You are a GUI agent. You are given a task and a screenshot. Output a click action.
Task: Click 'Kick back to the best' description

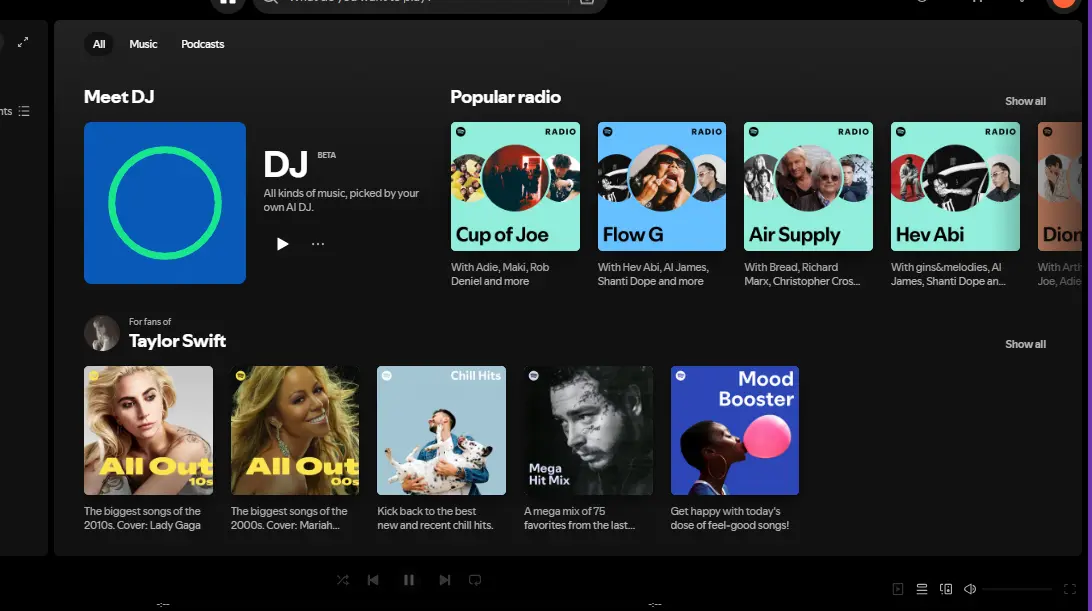point(435,518)
